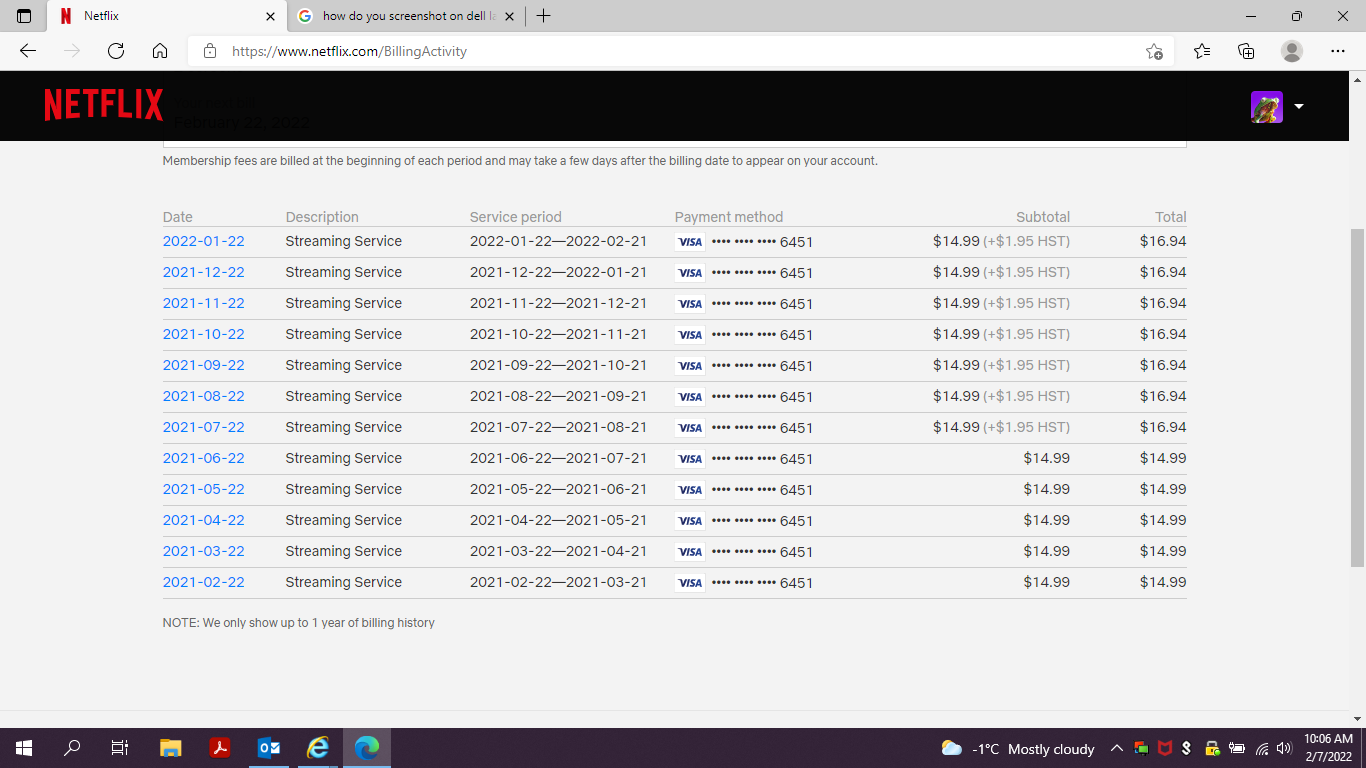Open the Collections icon in toolbar
This screenshot has height=768, width=1366.
coord(1246,51)
